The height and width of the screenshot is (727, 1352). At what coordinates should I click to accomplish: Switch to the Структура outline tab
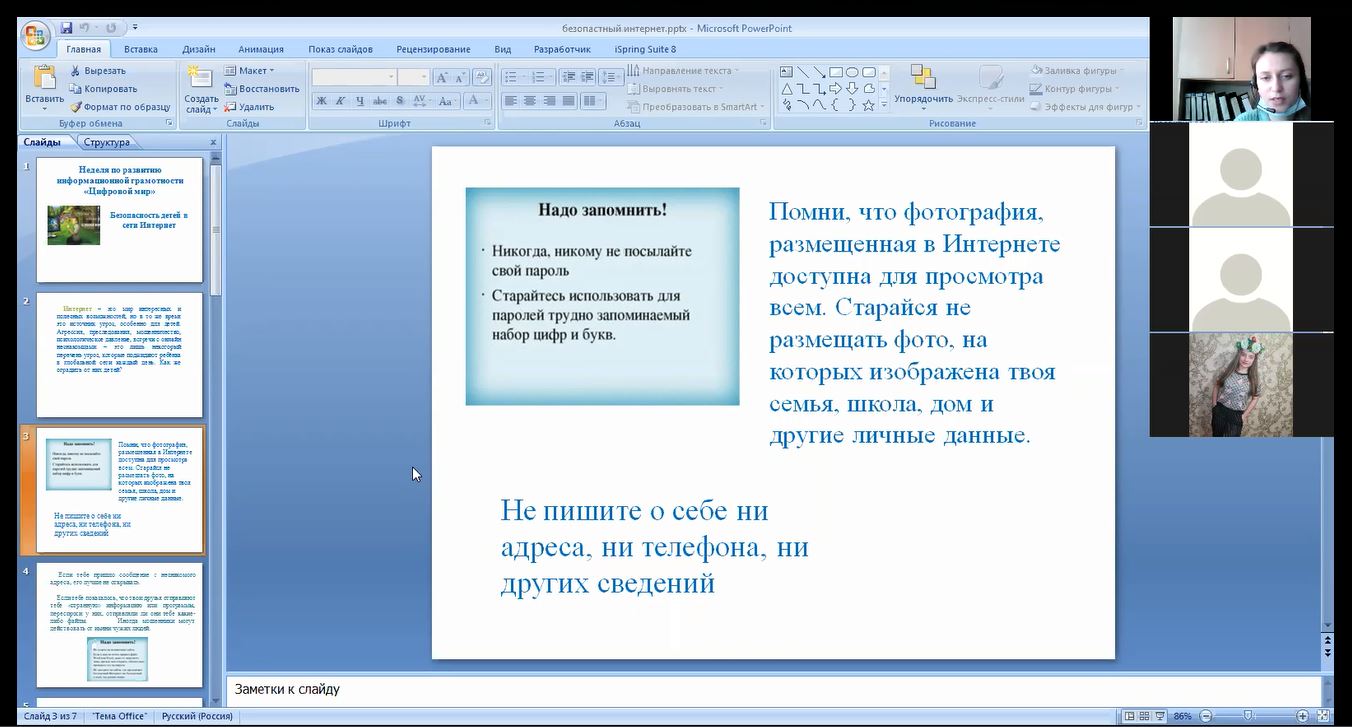tap(107, 142)
